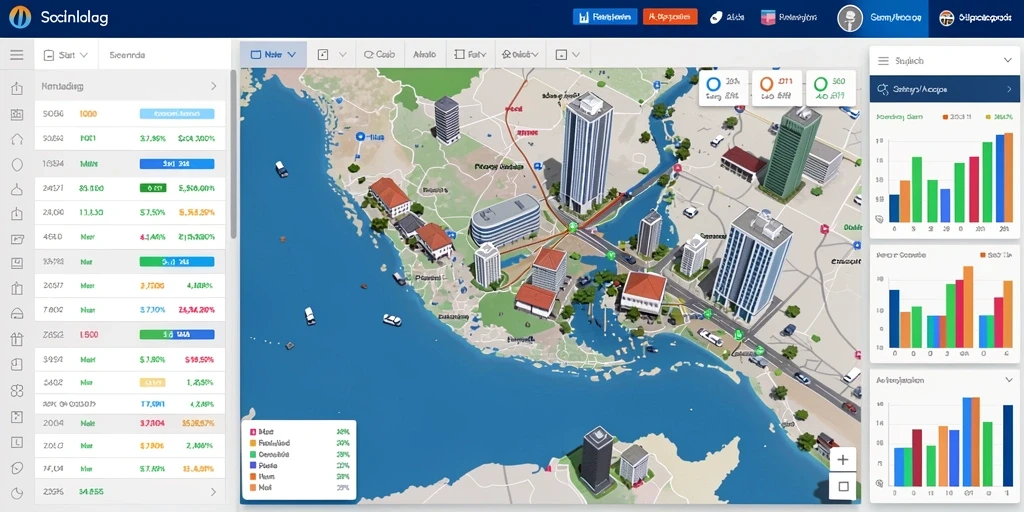Image resolution: width=1024 pixels, height=512 pixels.
Task: Click the expand-arrow square icon in the map toolbar
Action: 323,55
